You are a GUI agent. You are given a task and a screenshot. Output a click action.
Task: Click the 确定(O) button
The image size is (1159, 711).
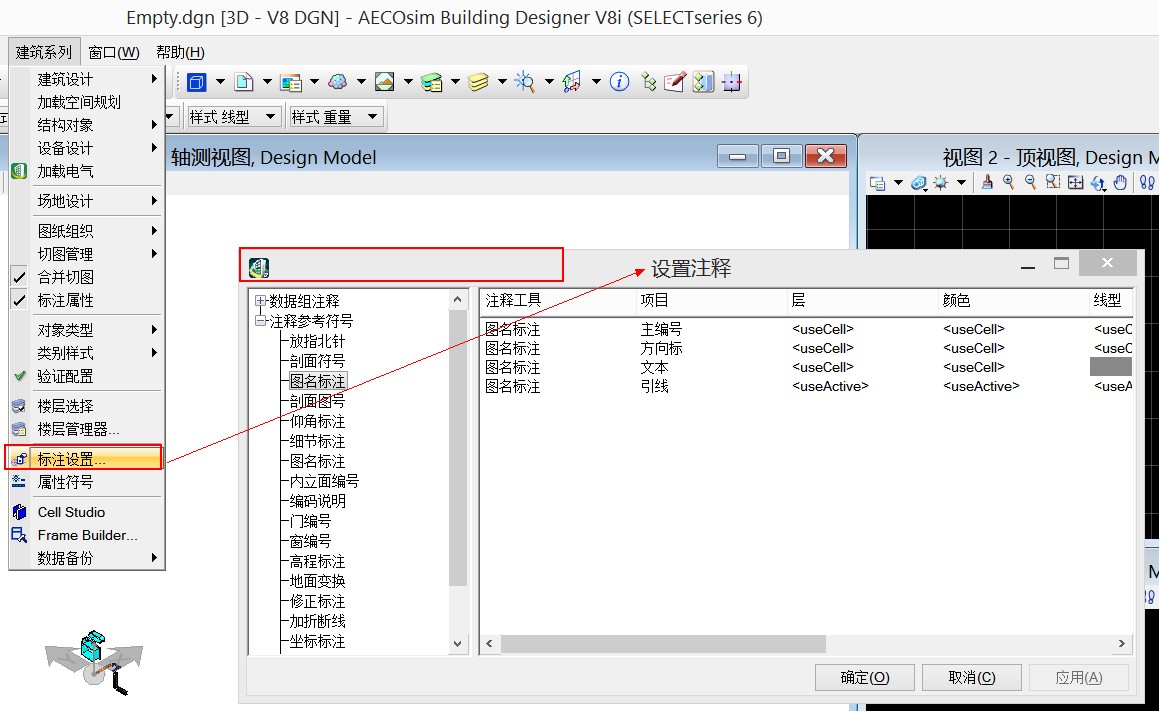click(x=865, y=677)
